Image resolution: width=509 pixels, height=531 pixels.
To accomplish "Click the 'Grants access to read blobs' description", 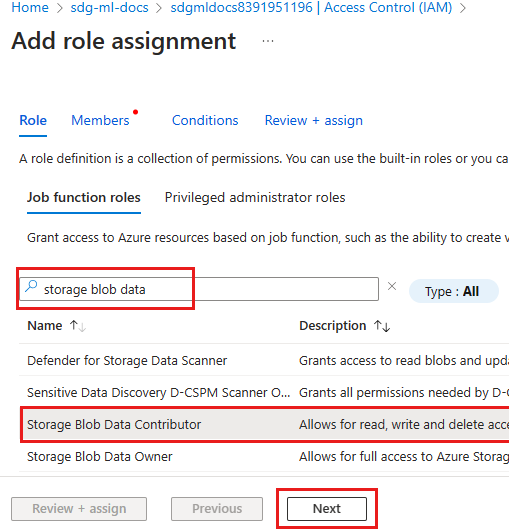I will point(404,361).
